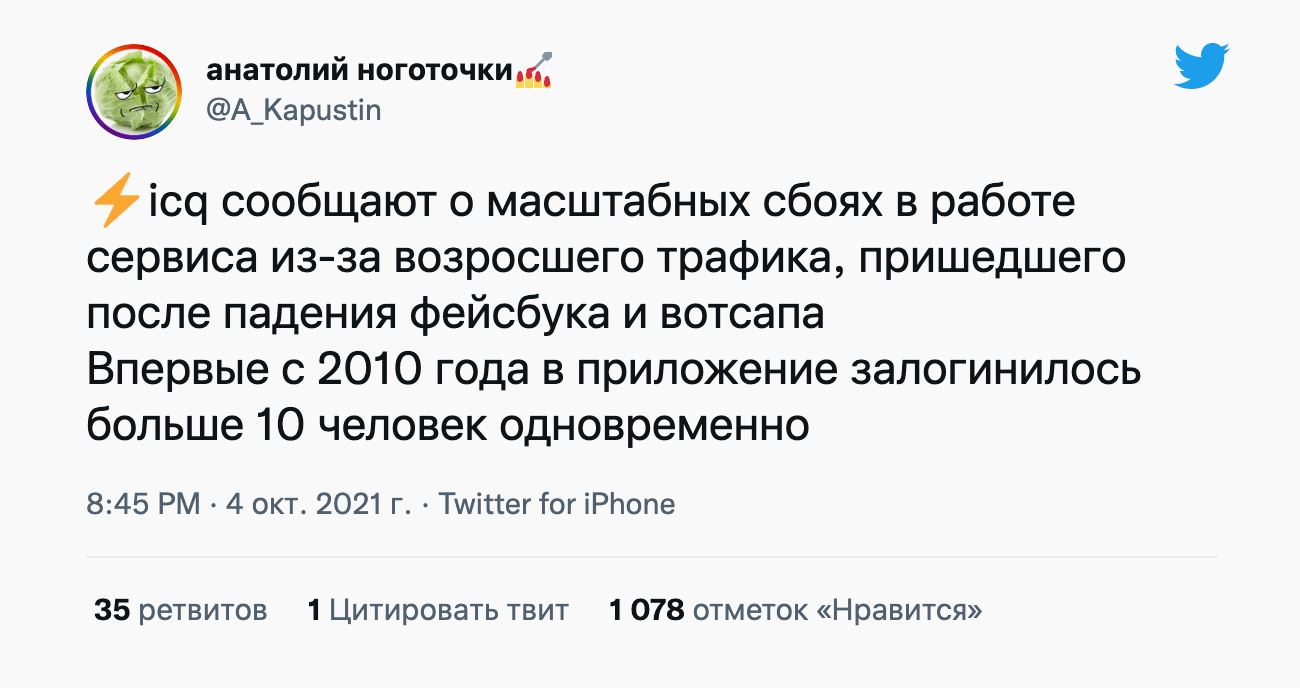Open the 8:45 PM timestamp

[143, 504]
